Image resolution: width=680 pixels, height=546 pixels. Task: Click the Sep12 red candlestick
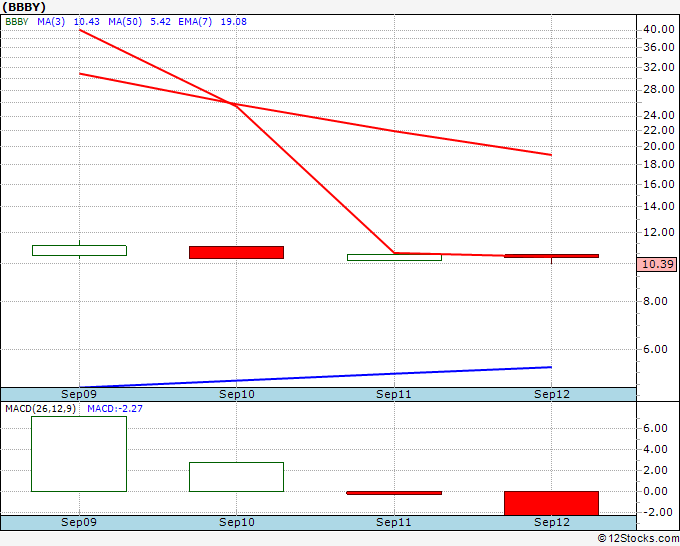[x=551, y=256]
